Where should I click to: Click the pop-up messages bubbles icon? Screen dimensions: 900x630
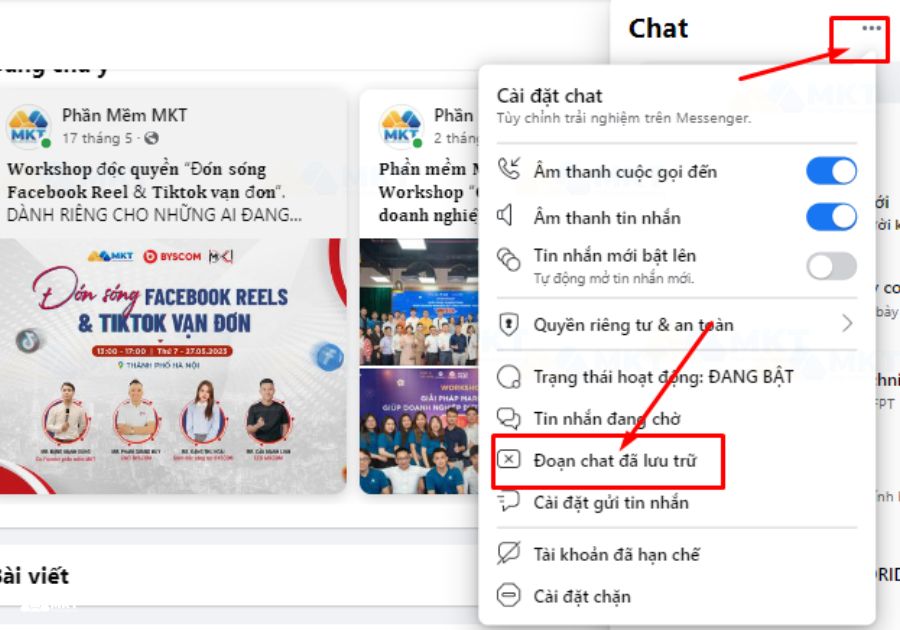click(509, 259)
